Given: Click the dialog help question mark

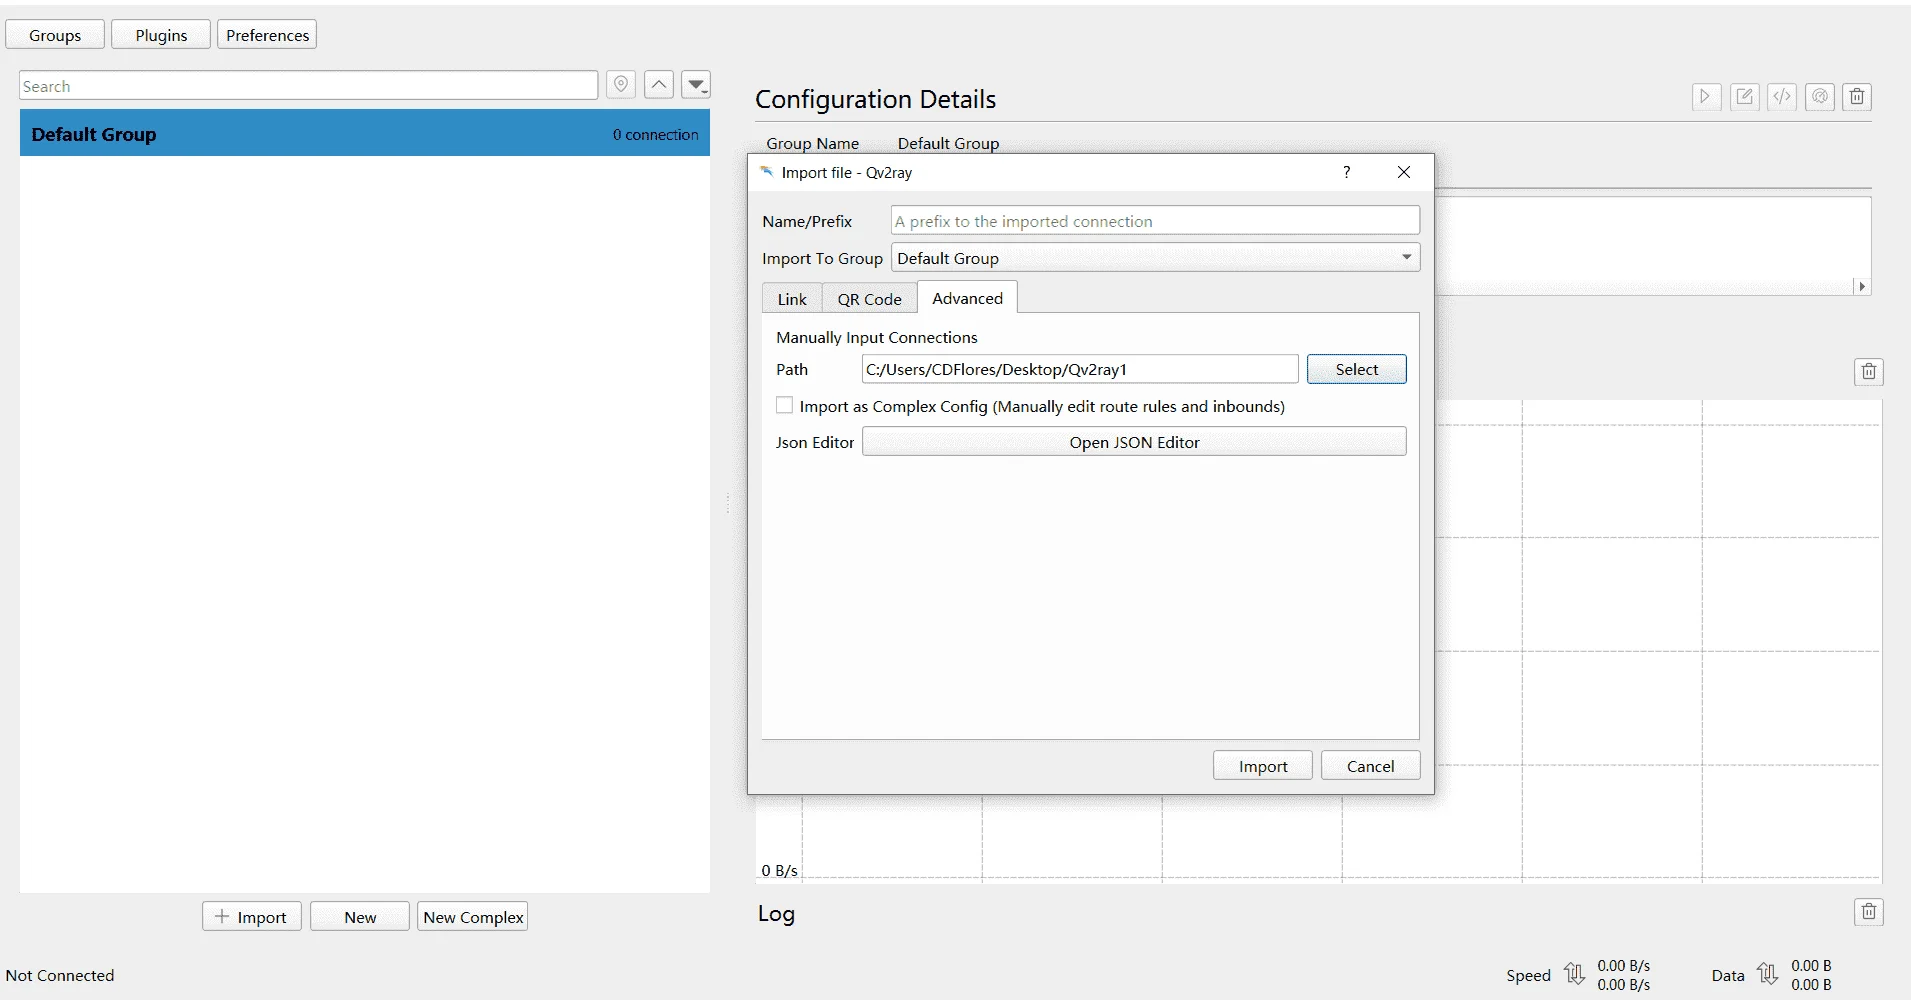Looking at the screenshot, I should click(1347, 172).
